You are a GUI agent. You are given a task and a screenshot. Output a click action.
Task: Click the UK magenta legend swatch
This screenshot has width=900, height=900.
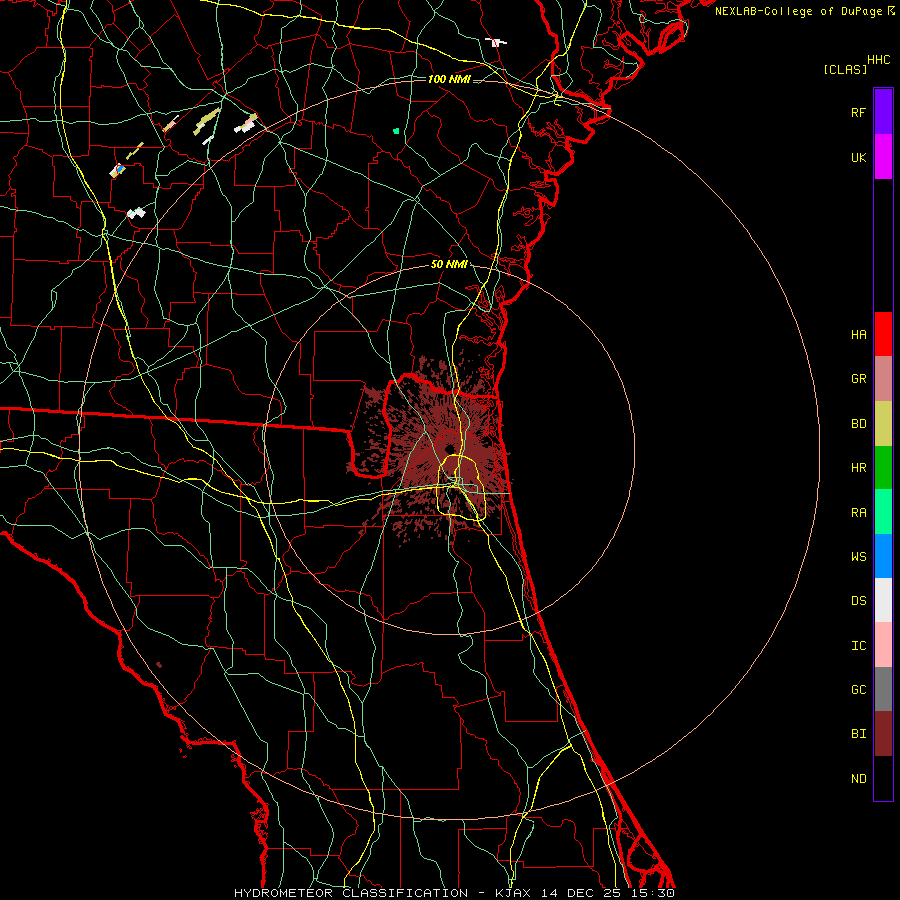[883, 157]
